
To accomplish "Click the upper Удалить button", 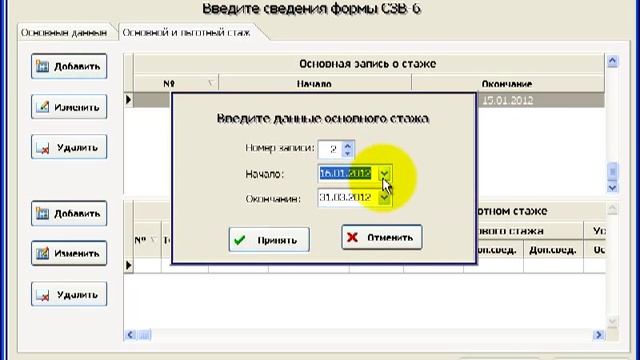I will pyautogui.click(x=69, y=147).
